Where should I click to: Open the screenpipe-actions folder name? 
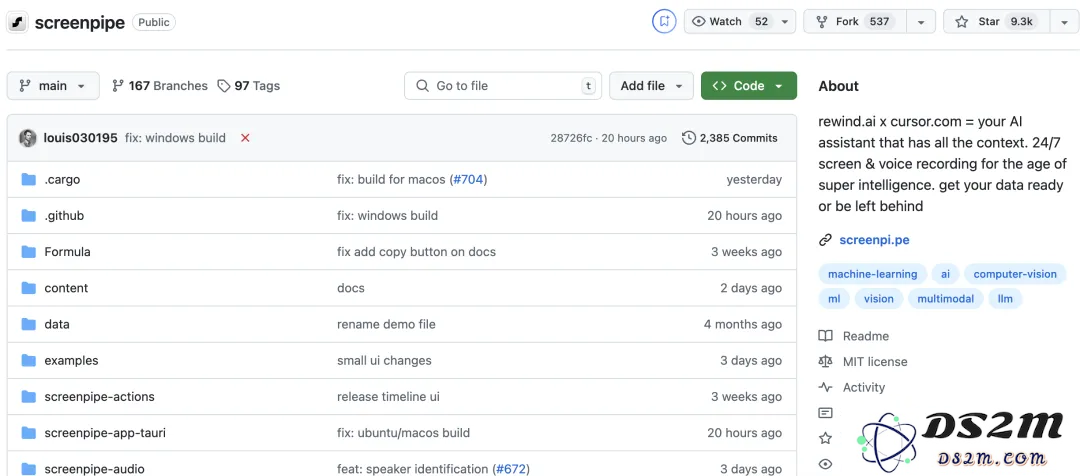click(99, 397)
